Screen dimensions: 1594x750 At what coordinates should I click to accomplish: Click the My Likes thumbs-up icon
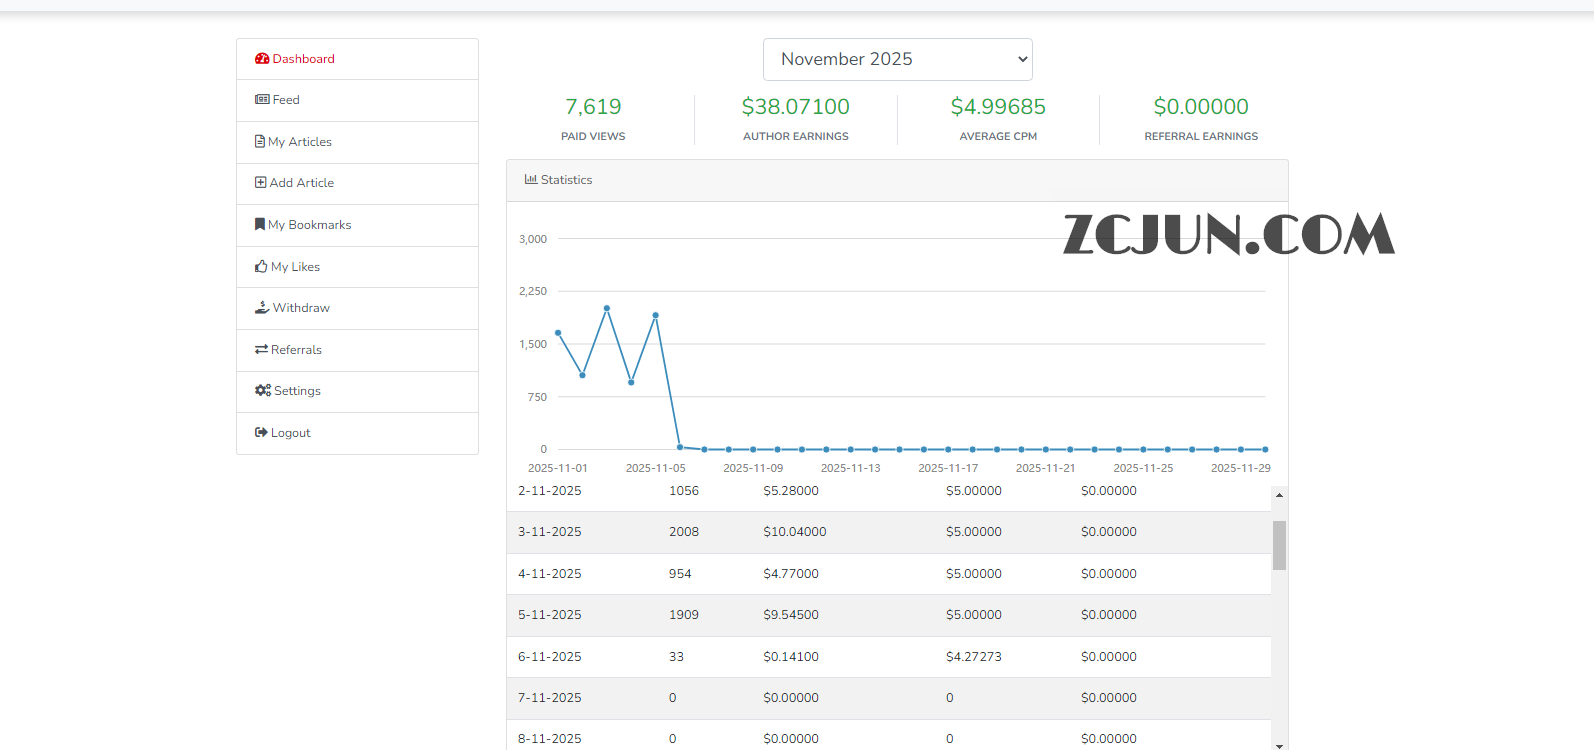[x=261, y=267]
